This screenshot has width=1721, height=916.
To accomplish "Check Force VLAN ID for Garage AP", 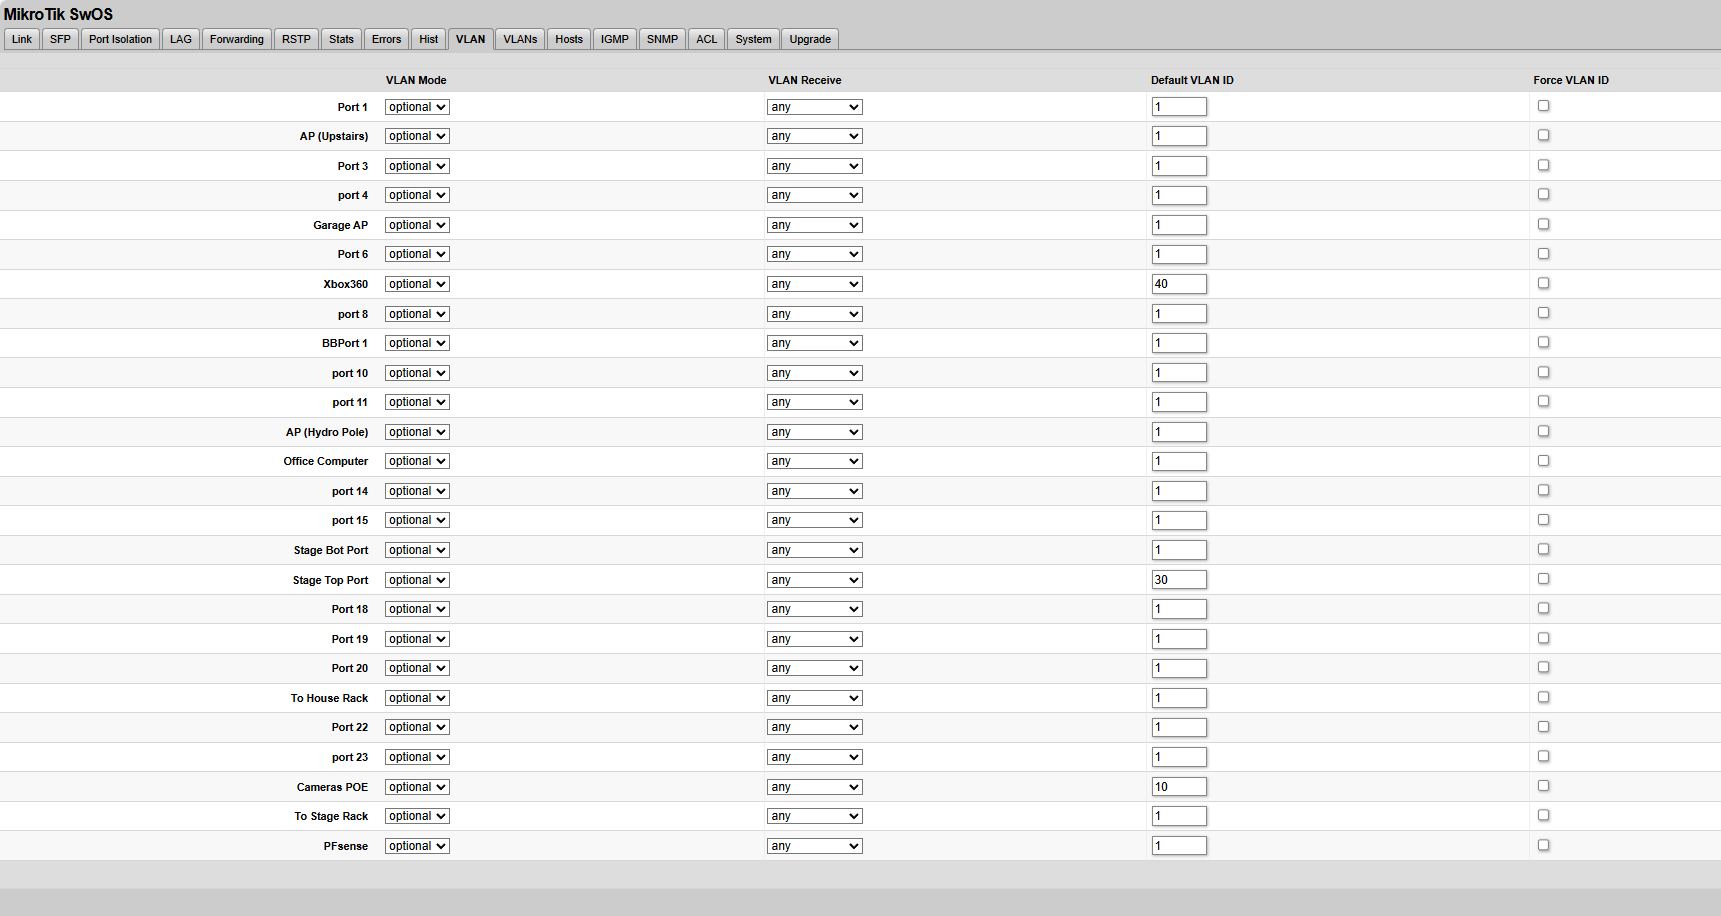I will point(1543,224).
